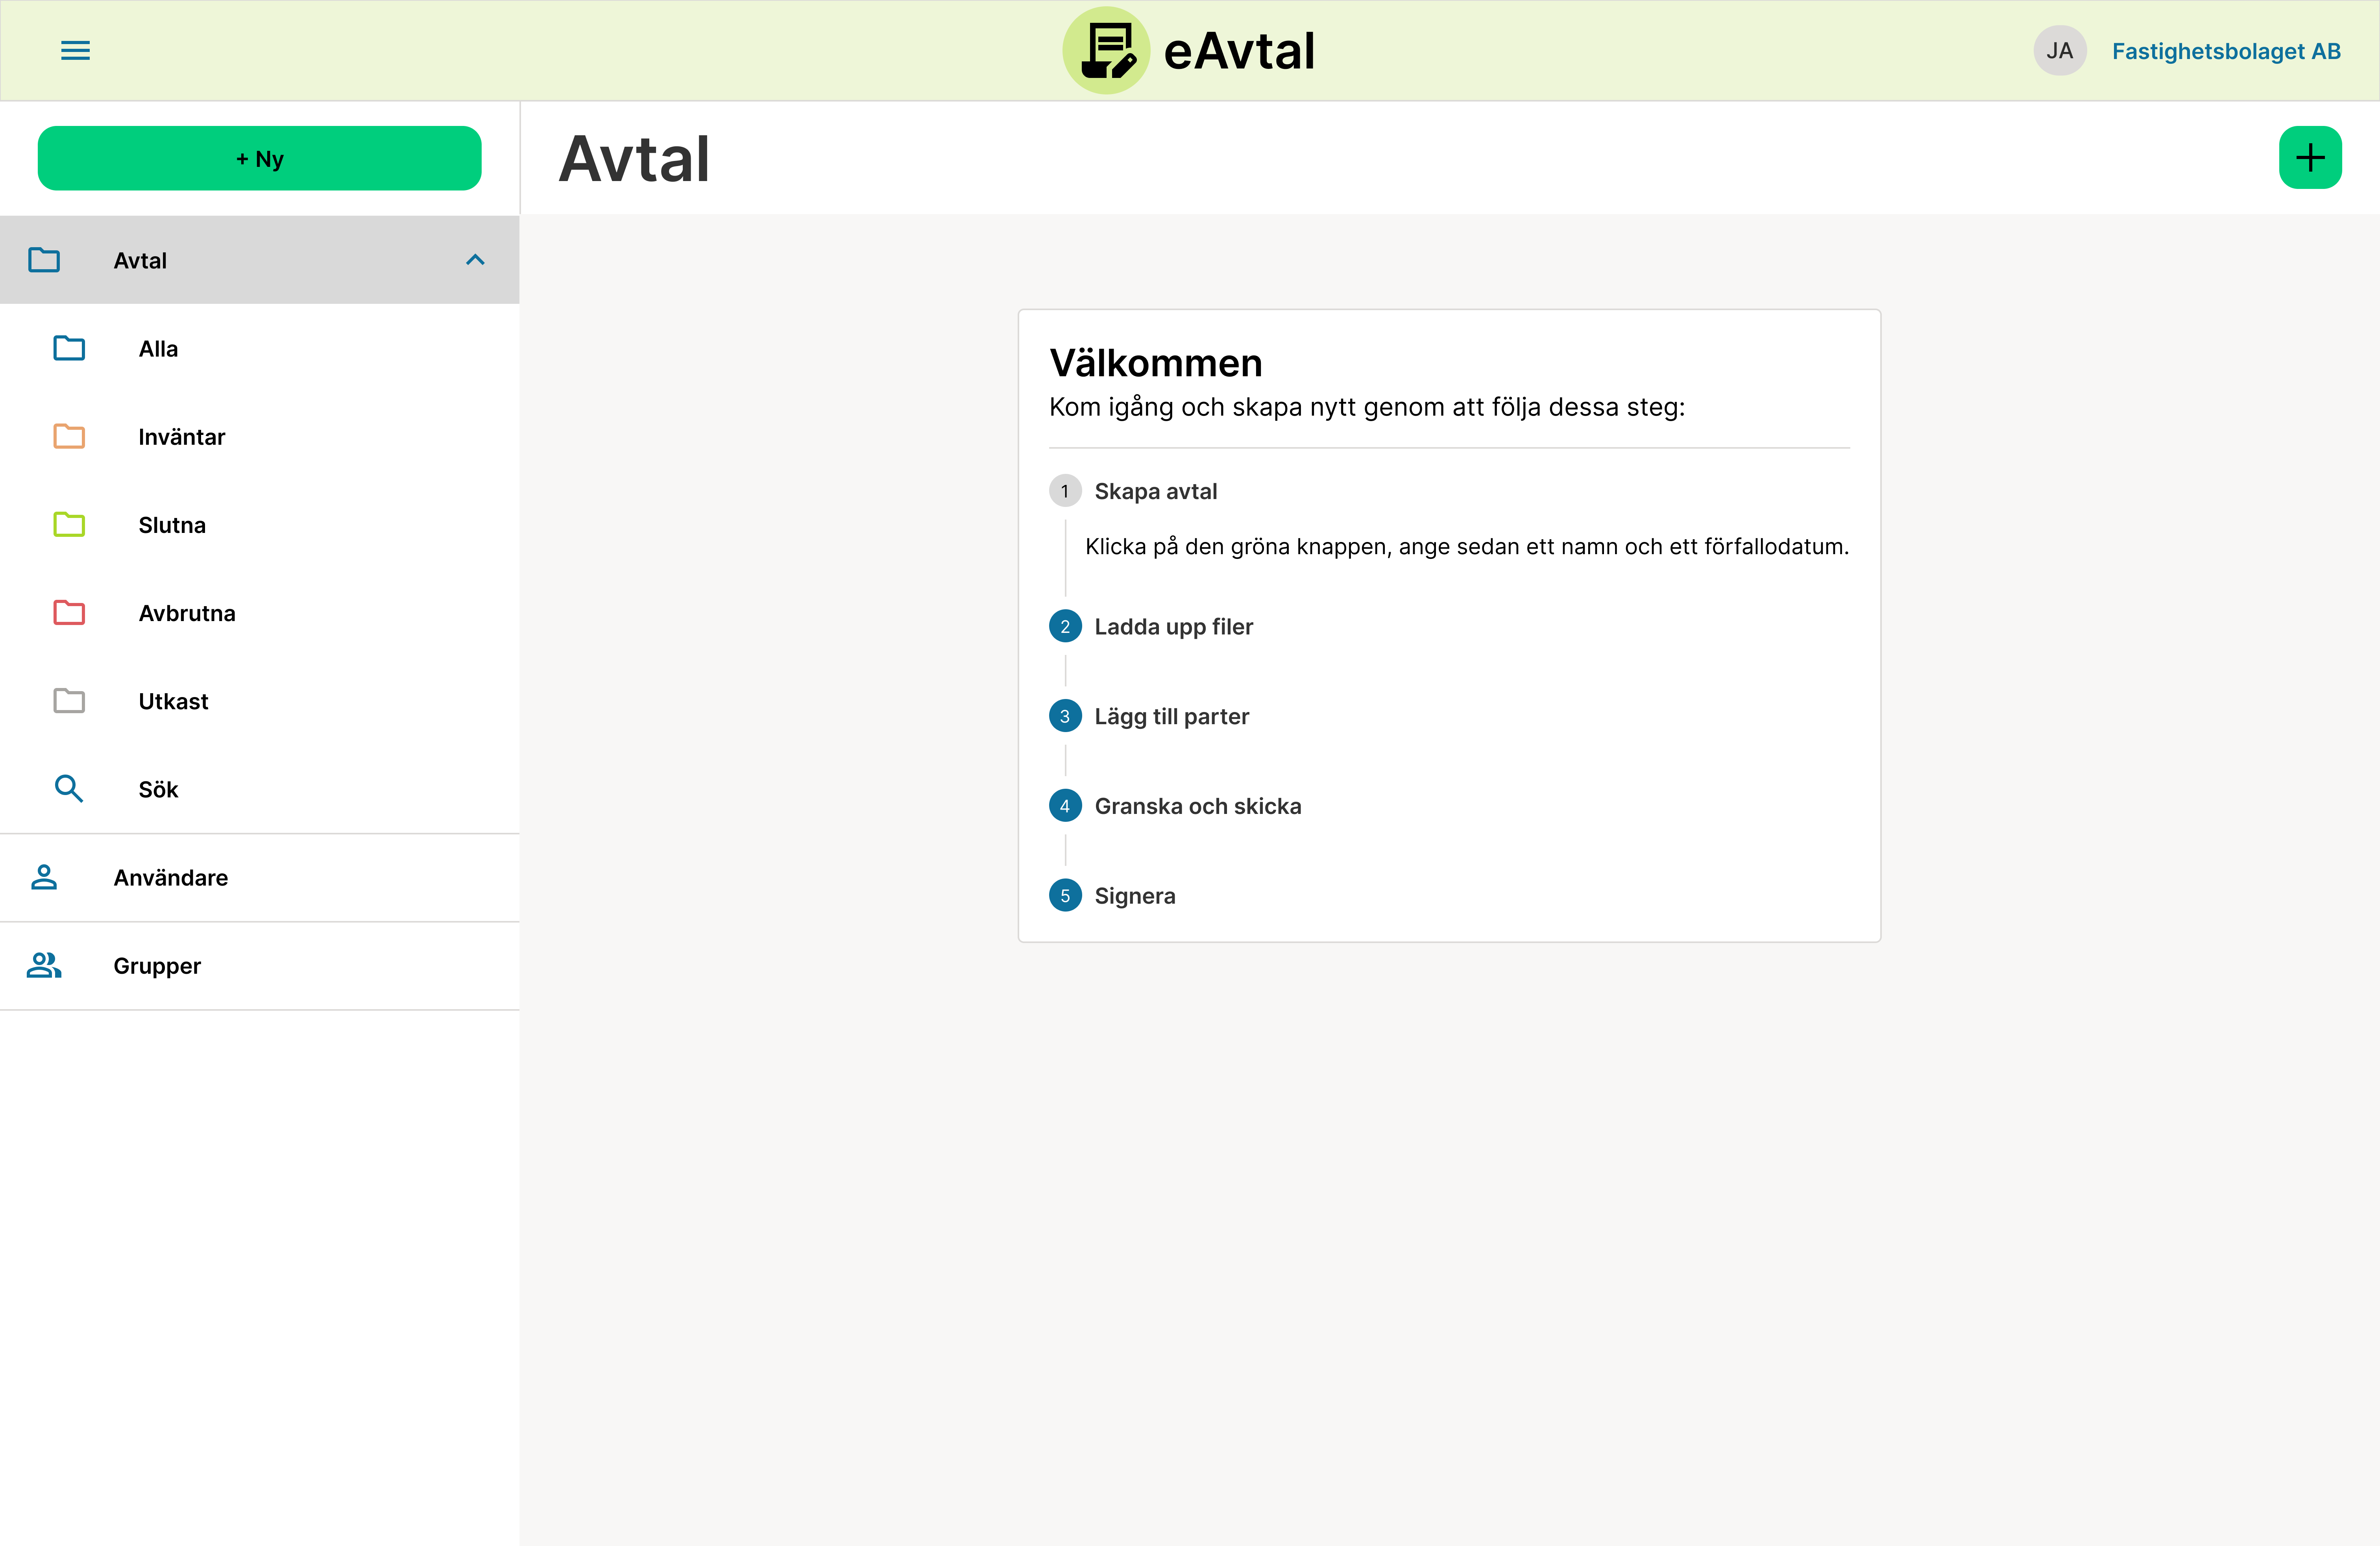Open the Fastighetsbolaget AB account link
The image size is (2380, 1546).
[2226, 51]
